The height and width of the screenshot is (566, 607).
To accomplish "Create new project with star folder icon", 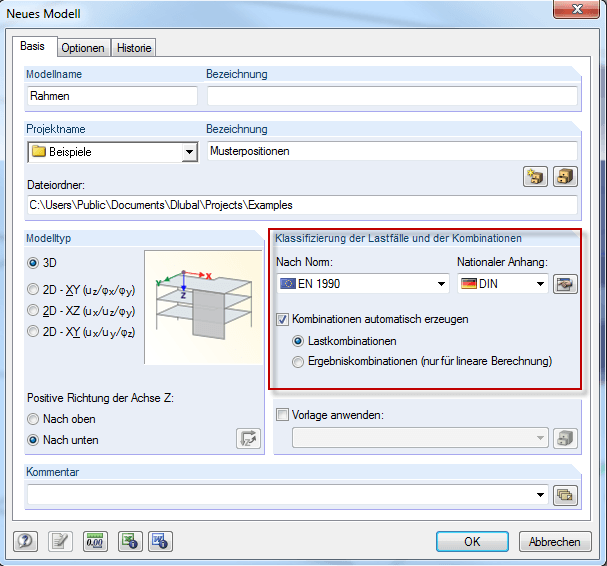I will pyautogui.click(x=535, y=177).
